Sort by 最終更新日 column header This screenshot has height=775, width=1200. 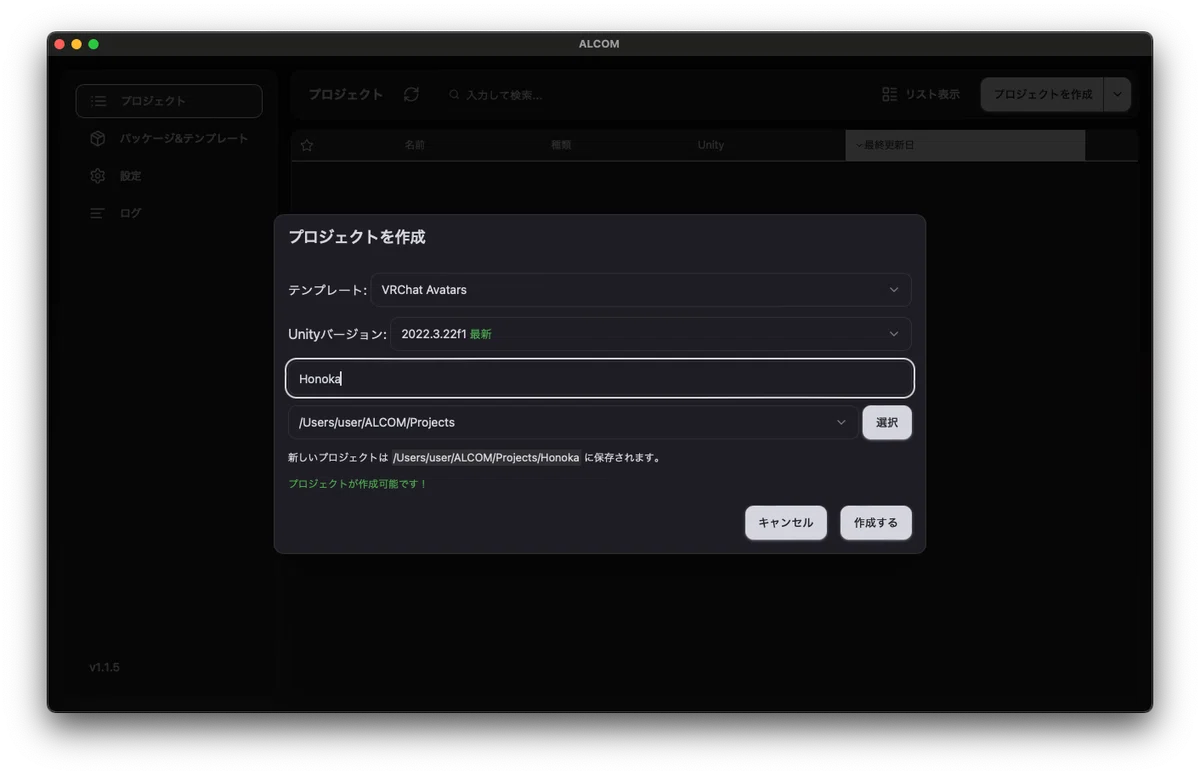[x=965, y=145]
